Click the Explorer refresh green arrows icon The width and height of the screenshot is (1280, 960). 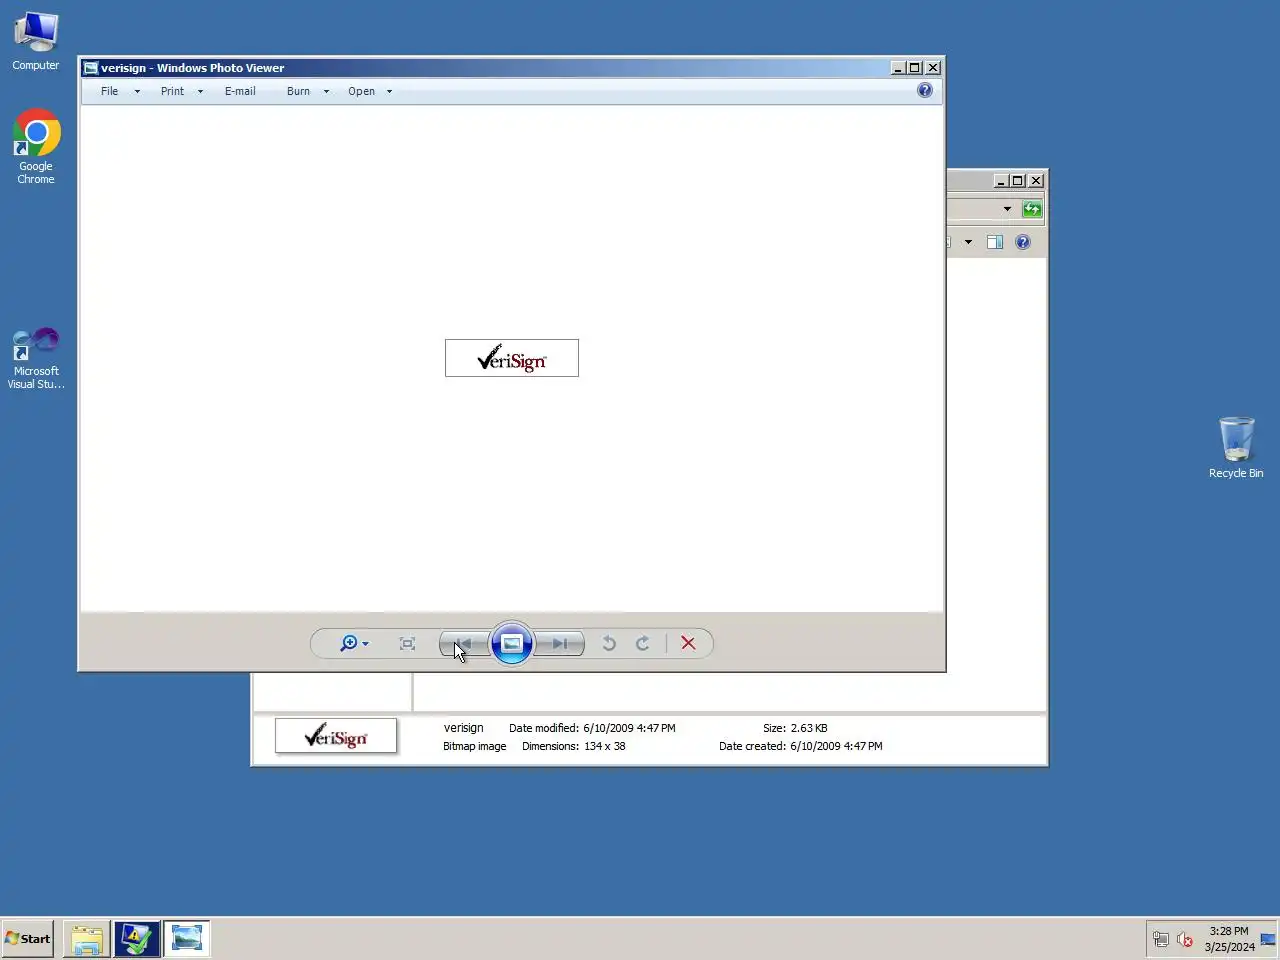(1032, 209)
